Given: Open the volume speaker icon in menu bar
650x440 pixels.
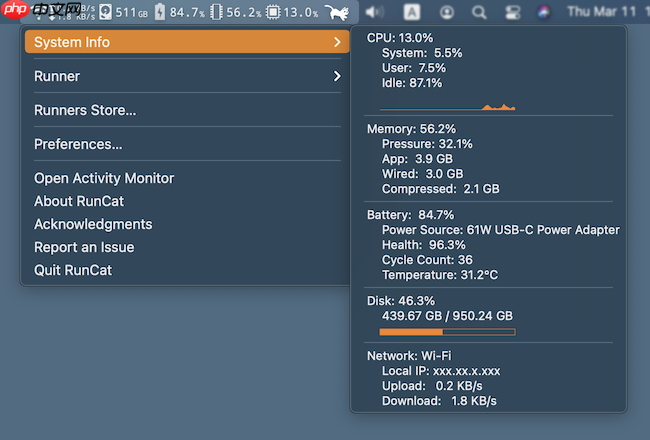Looking at the screenshot, I should click(374, 12).
